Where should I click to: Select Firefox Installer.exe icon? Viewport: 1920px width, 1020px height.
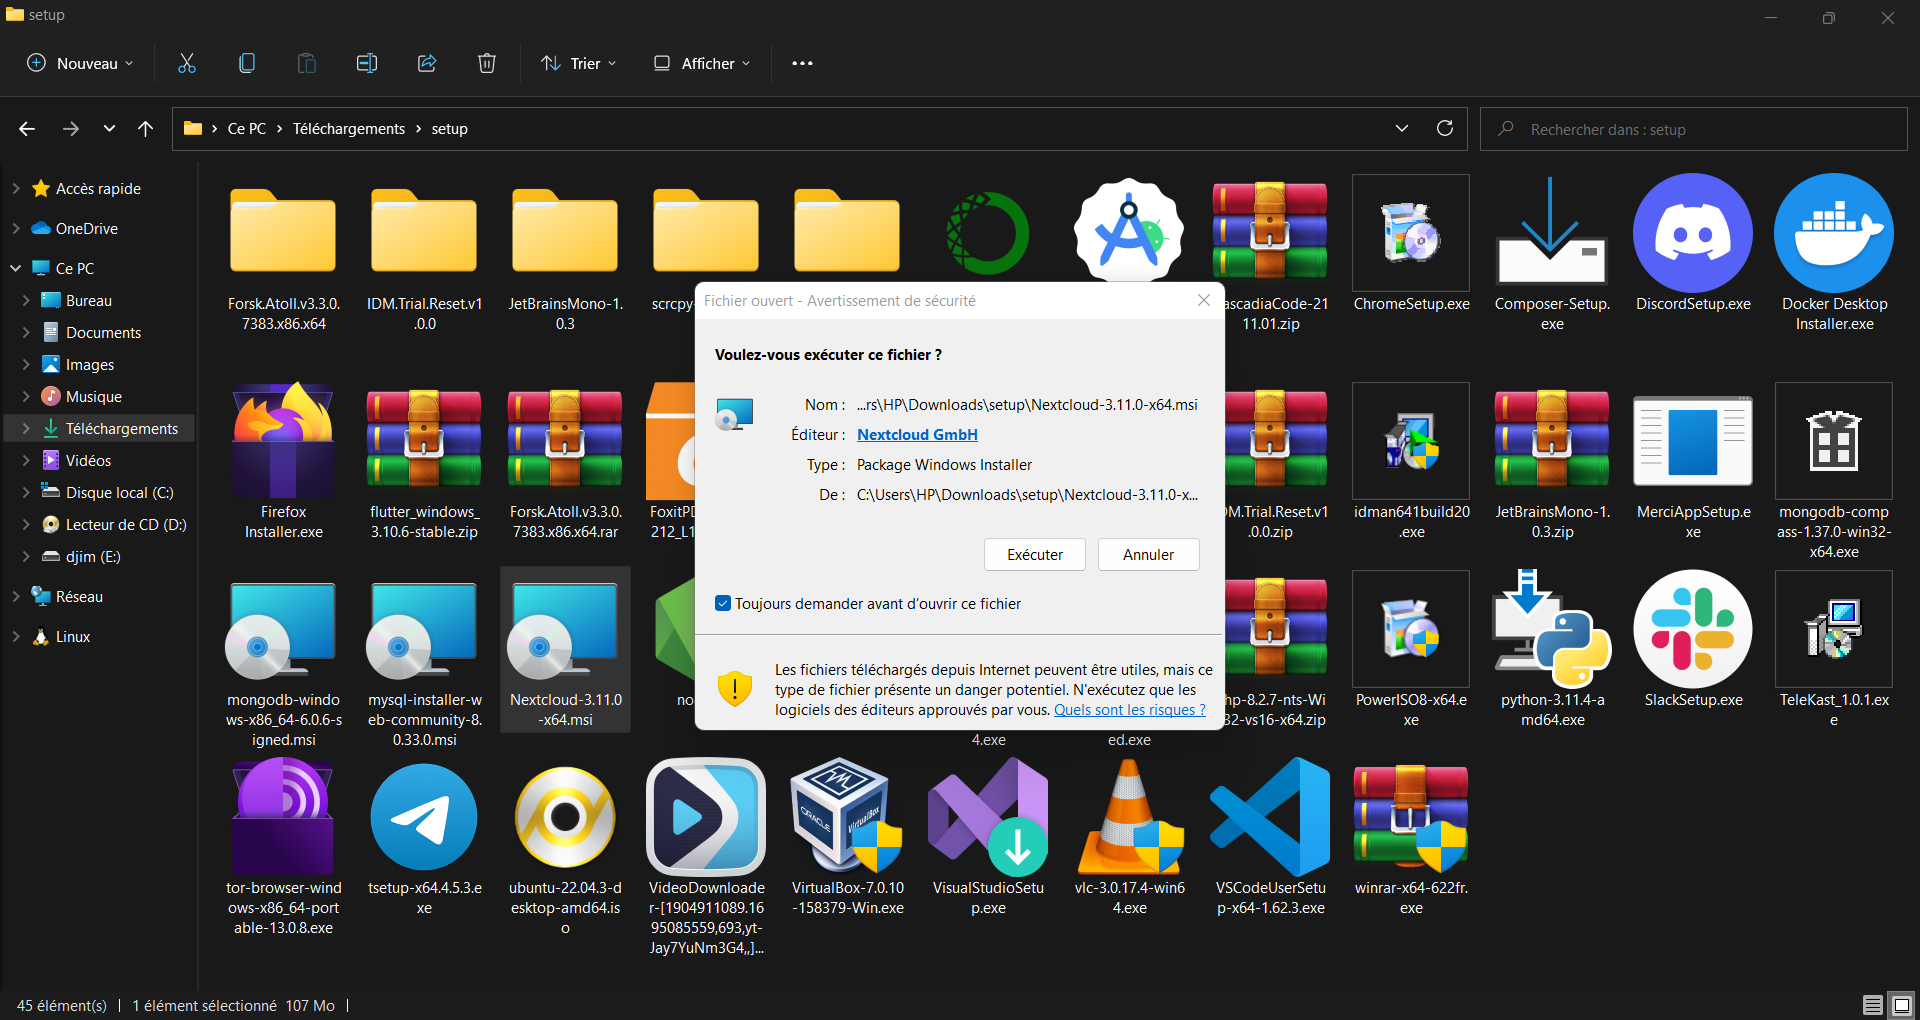click(284, 441)
